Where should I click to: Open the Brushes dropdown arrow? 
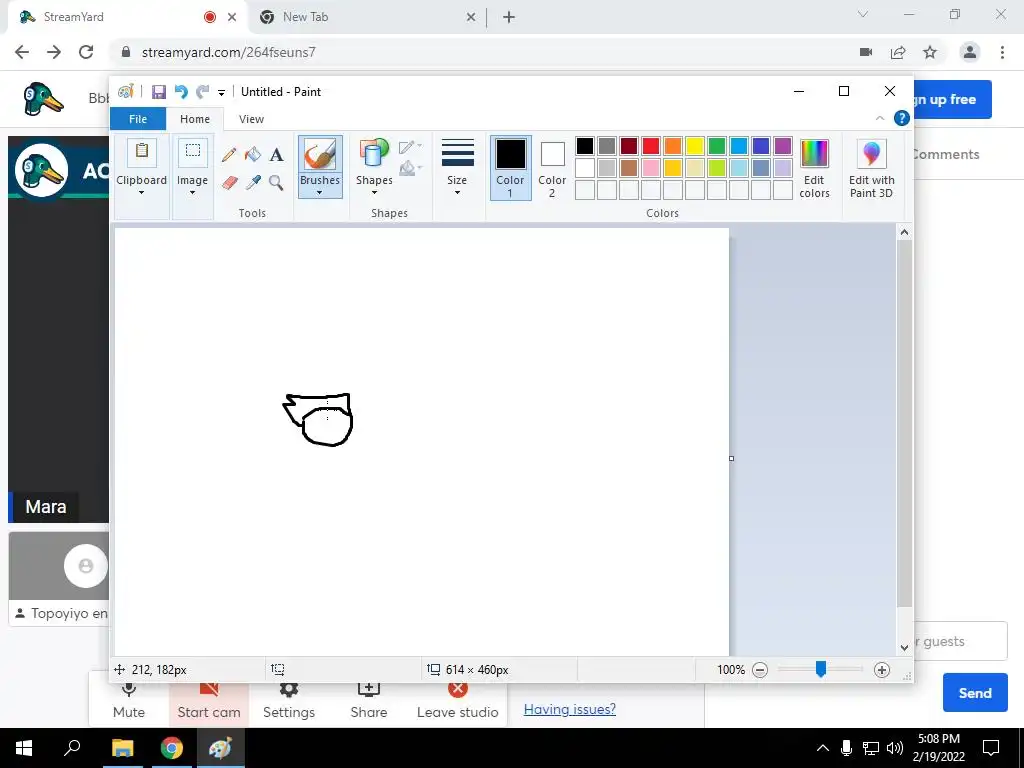[319, 192]
